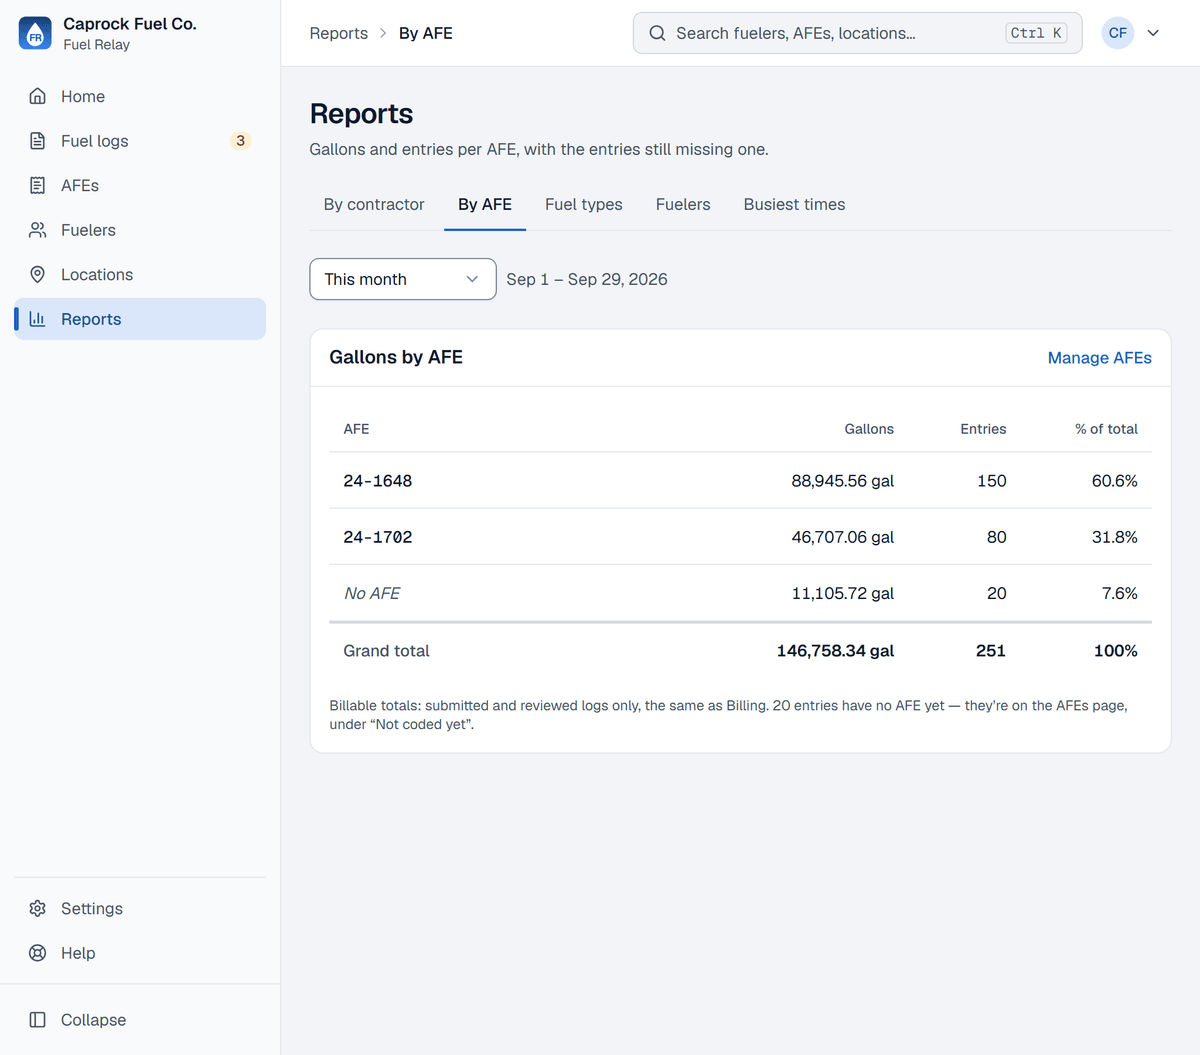Click the Gallons column header
Image resolution: width=1200 pixels, height=1055 pixels.
(869, 429)
